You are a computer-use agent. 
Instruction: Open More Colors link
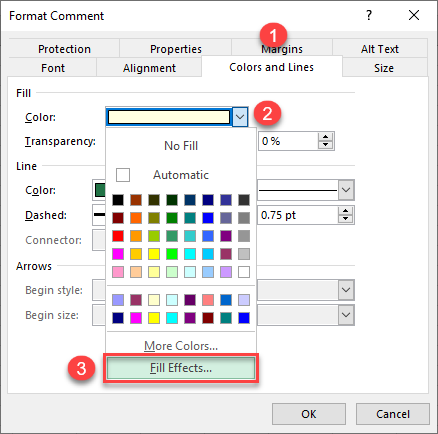pyautogui.click(x=181, y=346)
